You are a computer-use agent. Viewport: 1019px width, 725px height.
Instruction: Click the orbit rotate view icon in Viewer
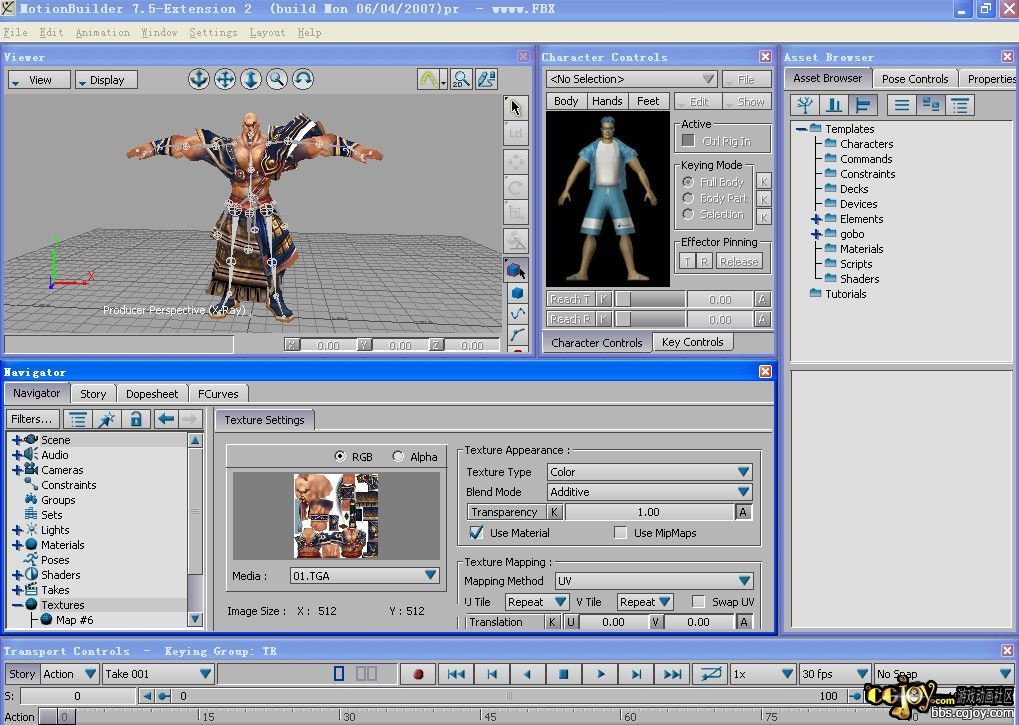pos(303,79)
